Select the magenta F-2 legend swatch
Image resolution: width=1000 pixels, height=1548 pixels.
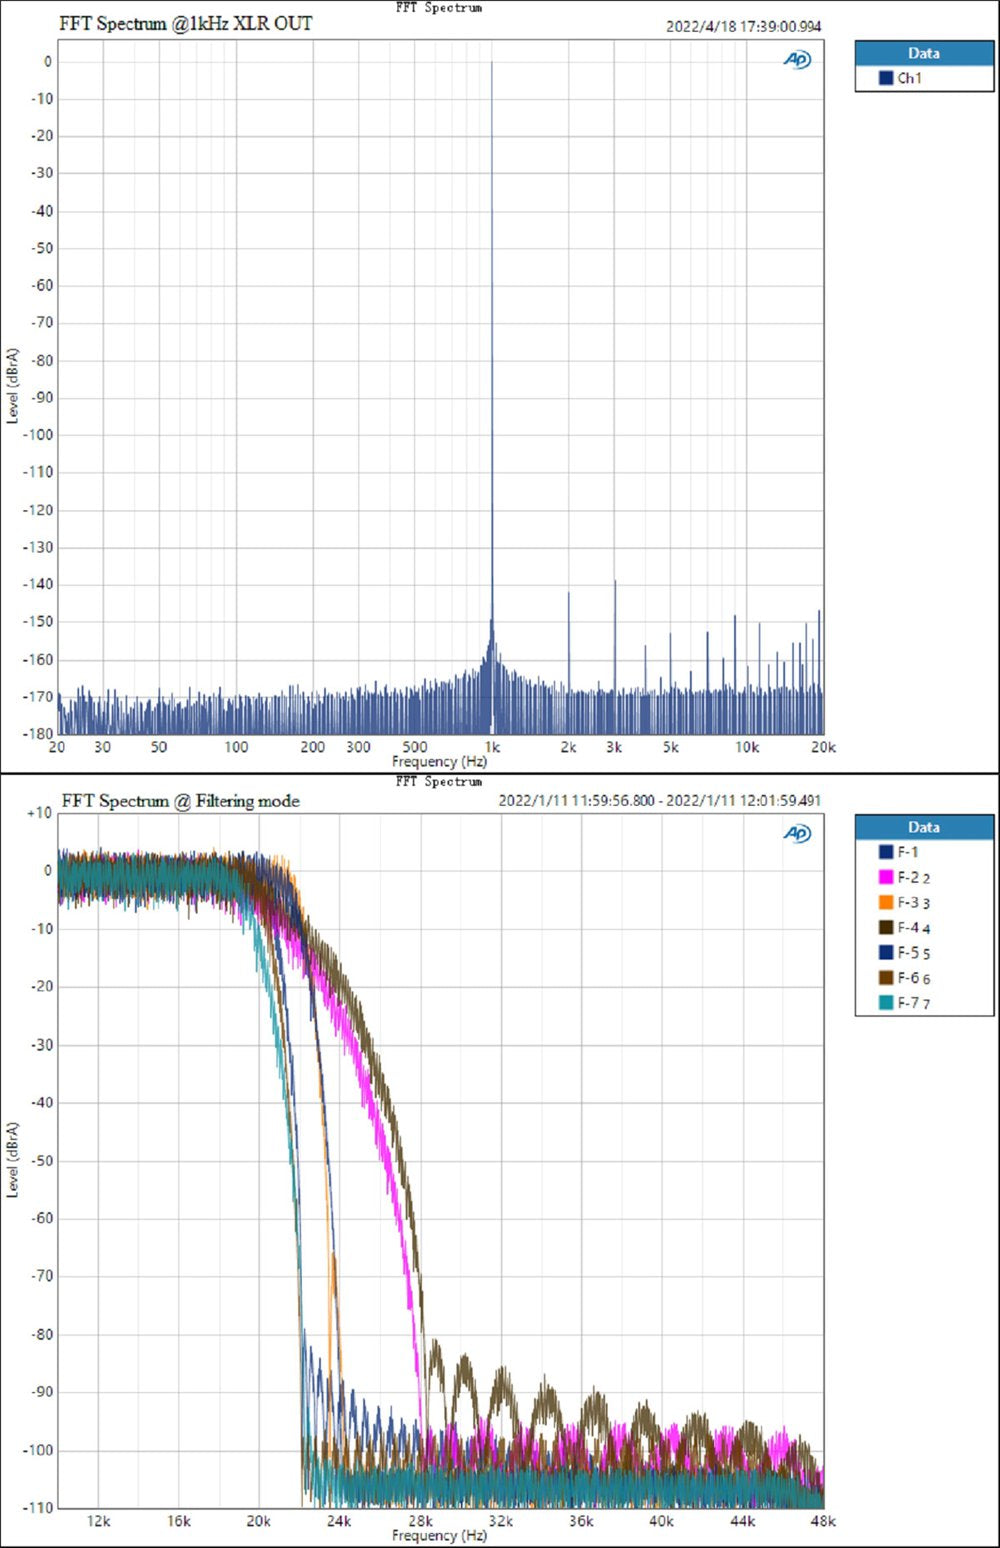coord(885,877)
